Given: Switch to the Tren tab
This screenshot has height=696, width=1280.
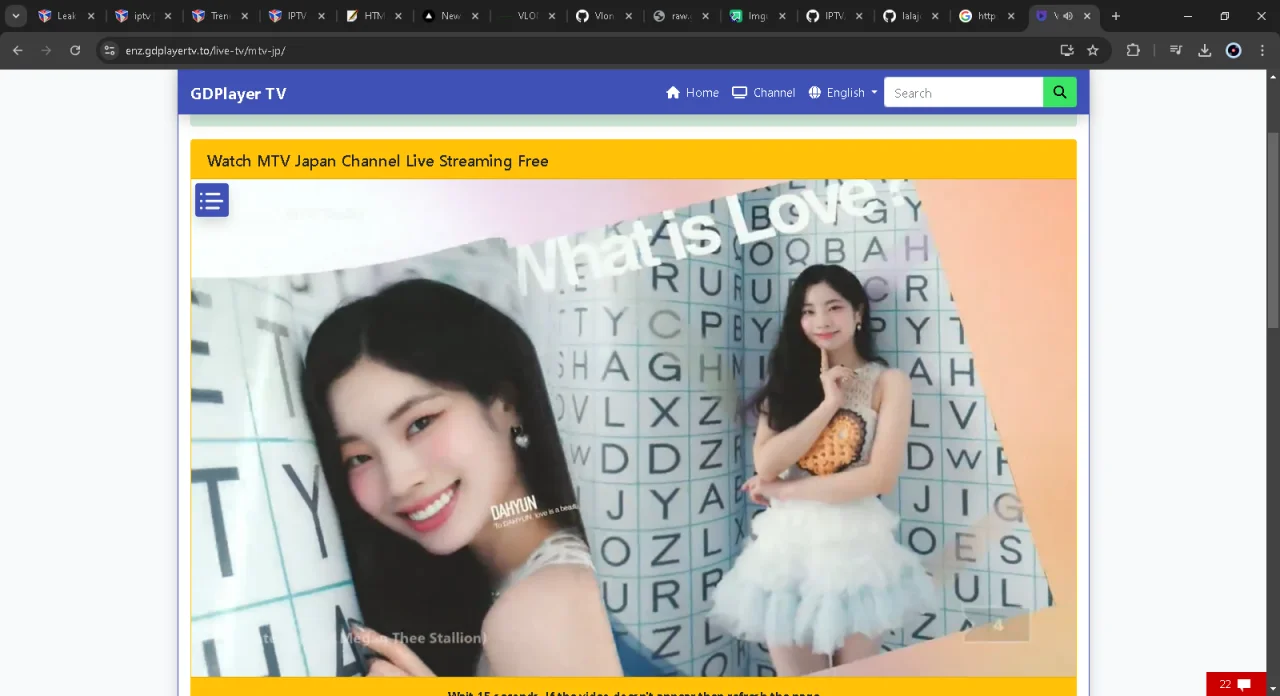Looking at the screenshot, I should point(220,16).
